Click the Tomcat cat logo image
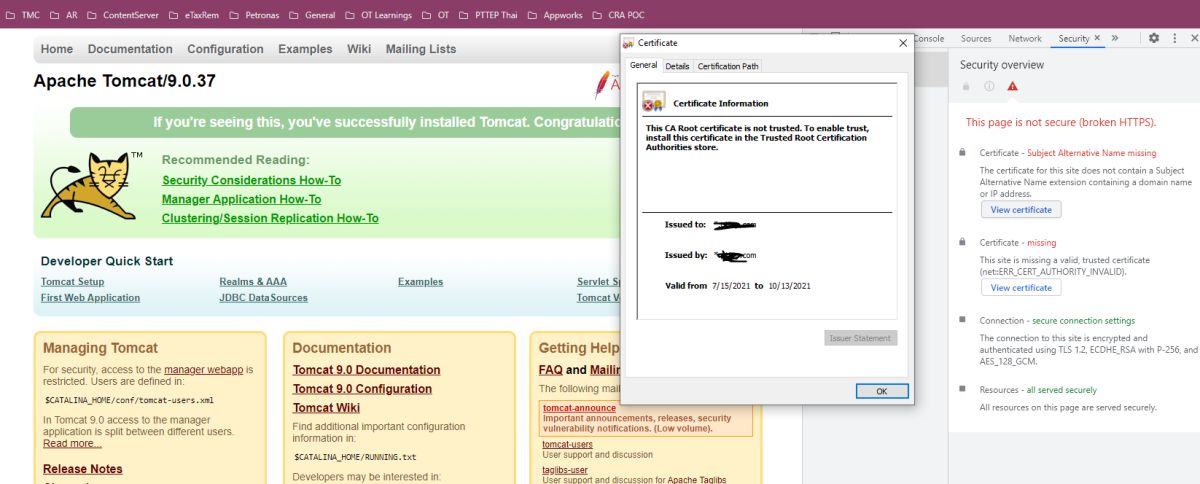 [91, 185]
